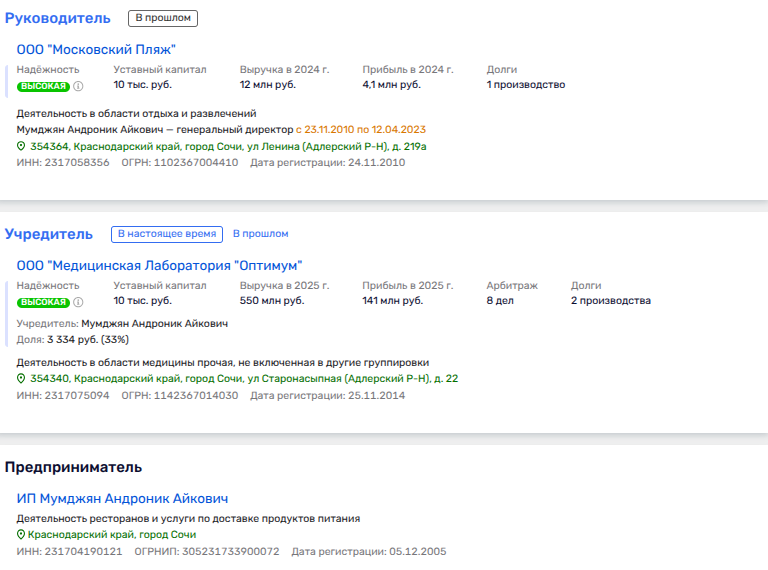Click map pin icon in Предприниматель section

21,535
